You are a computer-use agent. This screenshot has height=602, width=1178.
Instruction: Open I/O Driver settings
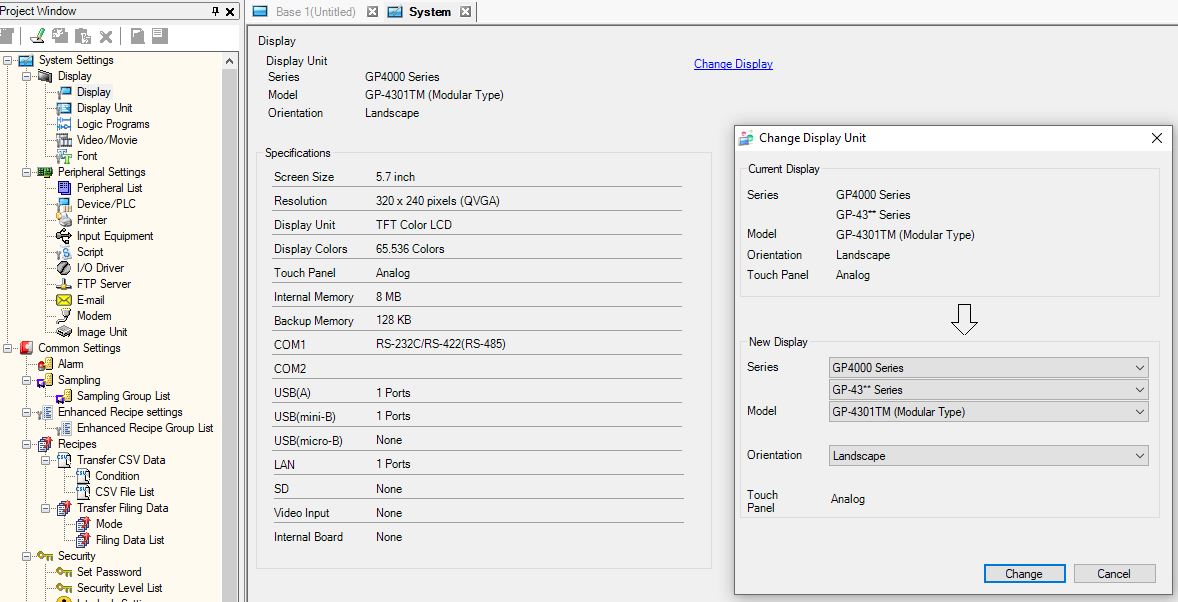[x=100, y=268]
